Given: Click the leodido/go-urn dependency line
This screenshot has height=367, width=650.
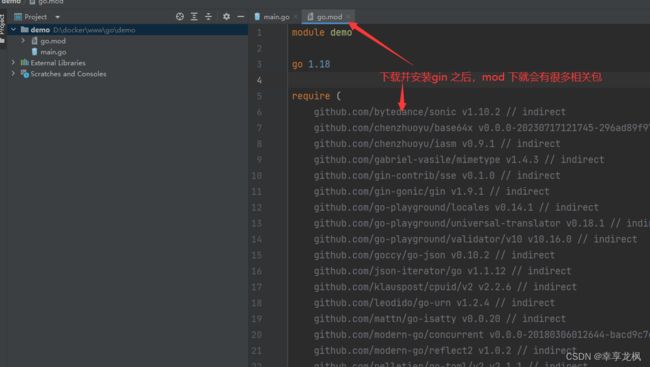Looking at the screenshot, I should coord(434,303).
